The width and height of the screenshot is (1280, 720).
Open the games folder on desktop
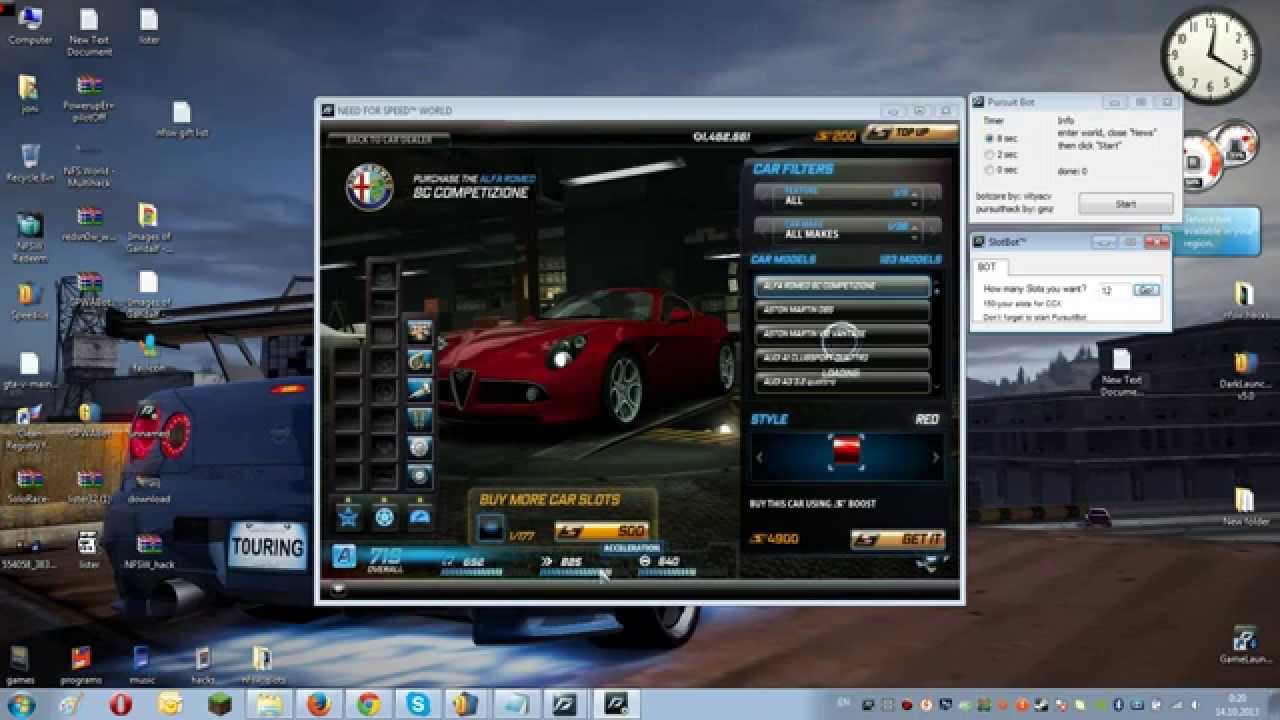click(20, 666)
